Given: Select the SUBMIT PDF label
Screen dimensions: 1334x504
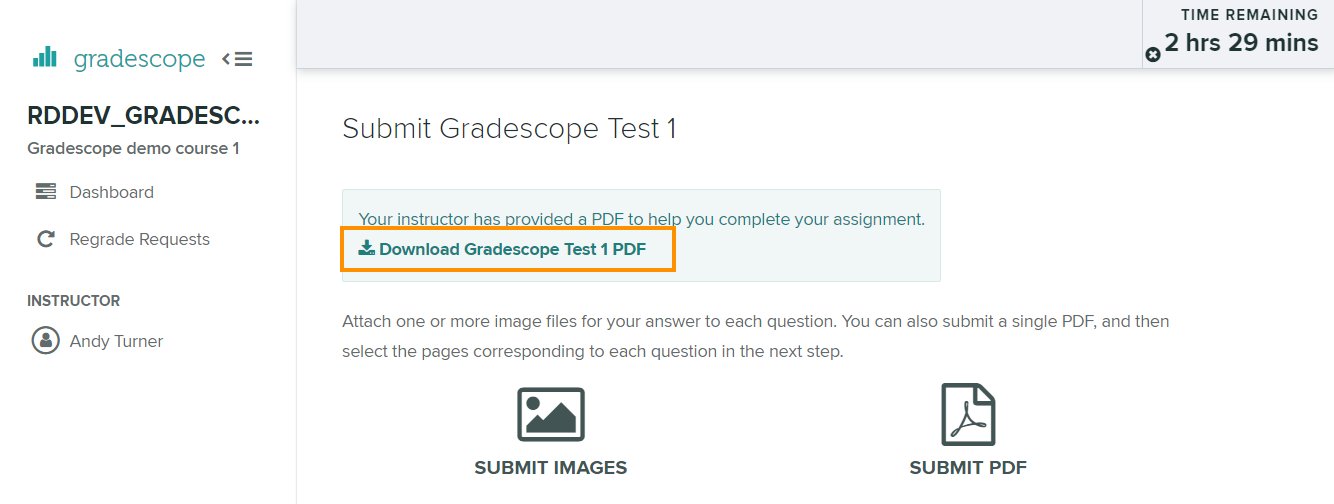Looking at the screenshot, I should pos(968,468).
